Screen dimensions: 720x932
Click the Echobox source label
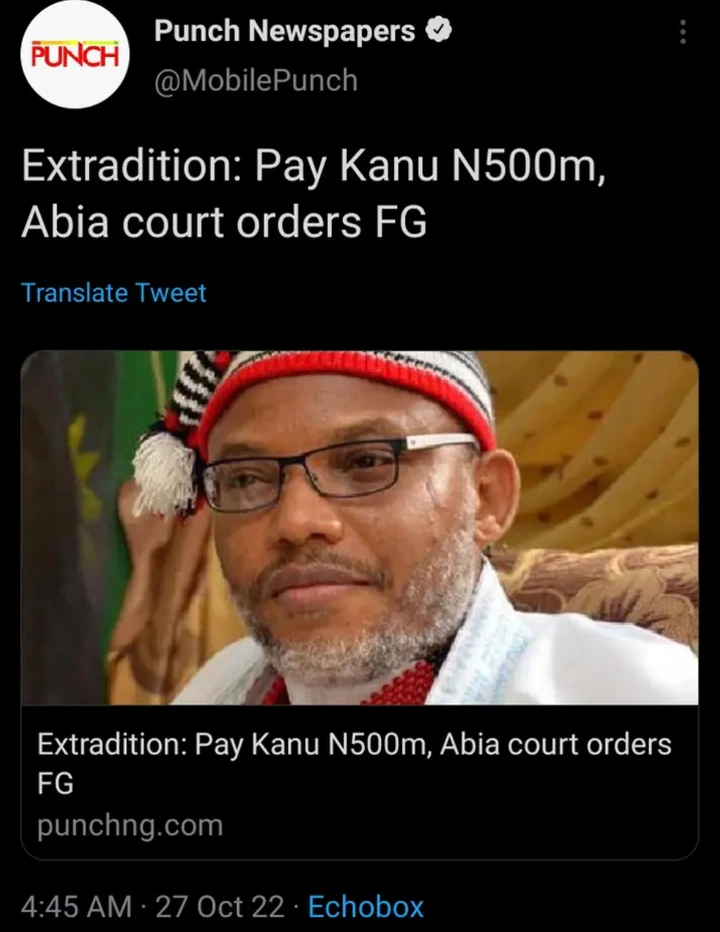(366, 906)
